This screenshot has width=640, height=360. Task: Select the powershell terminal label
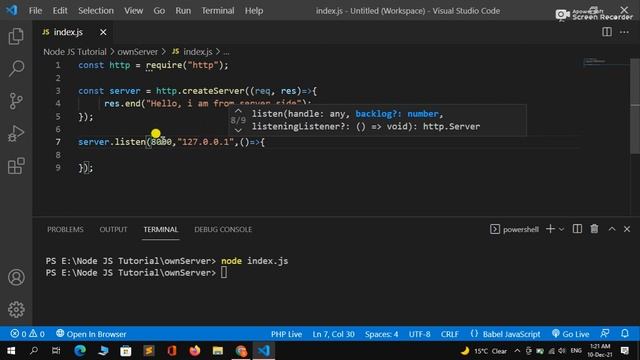click(x=514, y=229)
